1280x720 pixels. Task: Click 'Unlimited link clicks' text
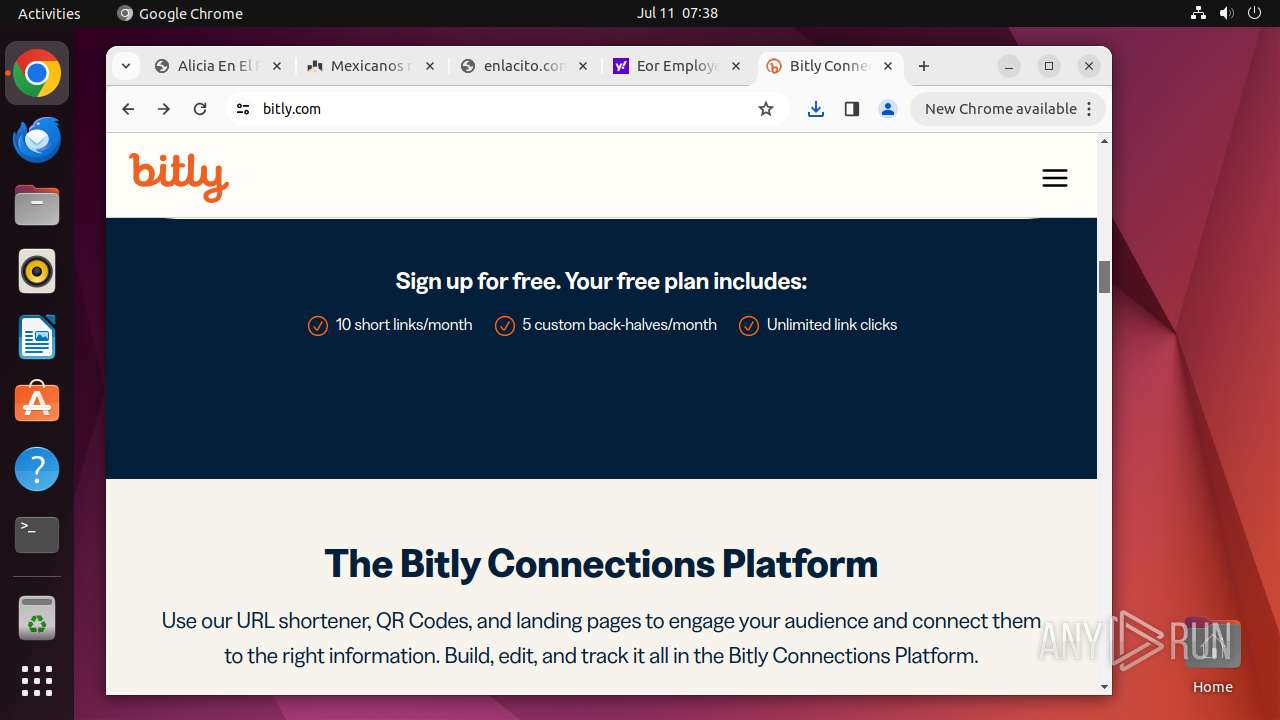(x=832, y=325)
